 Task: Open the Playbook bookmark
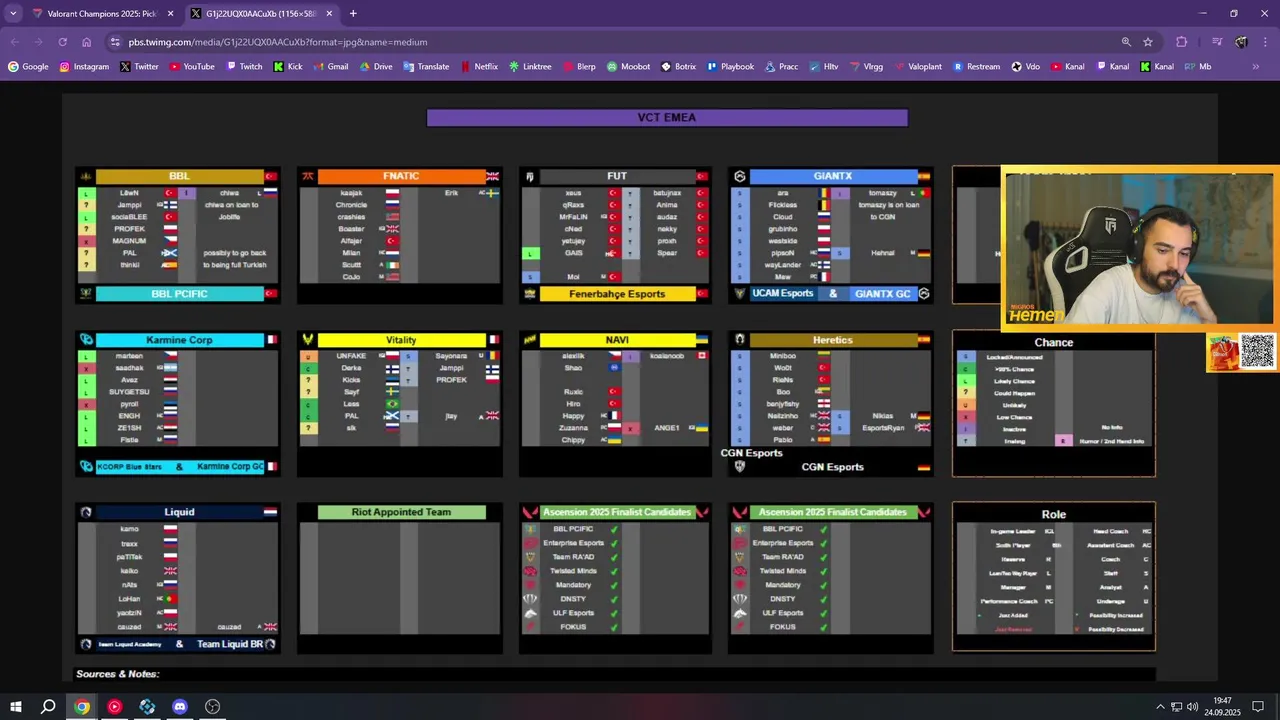(x=730, y=67)
